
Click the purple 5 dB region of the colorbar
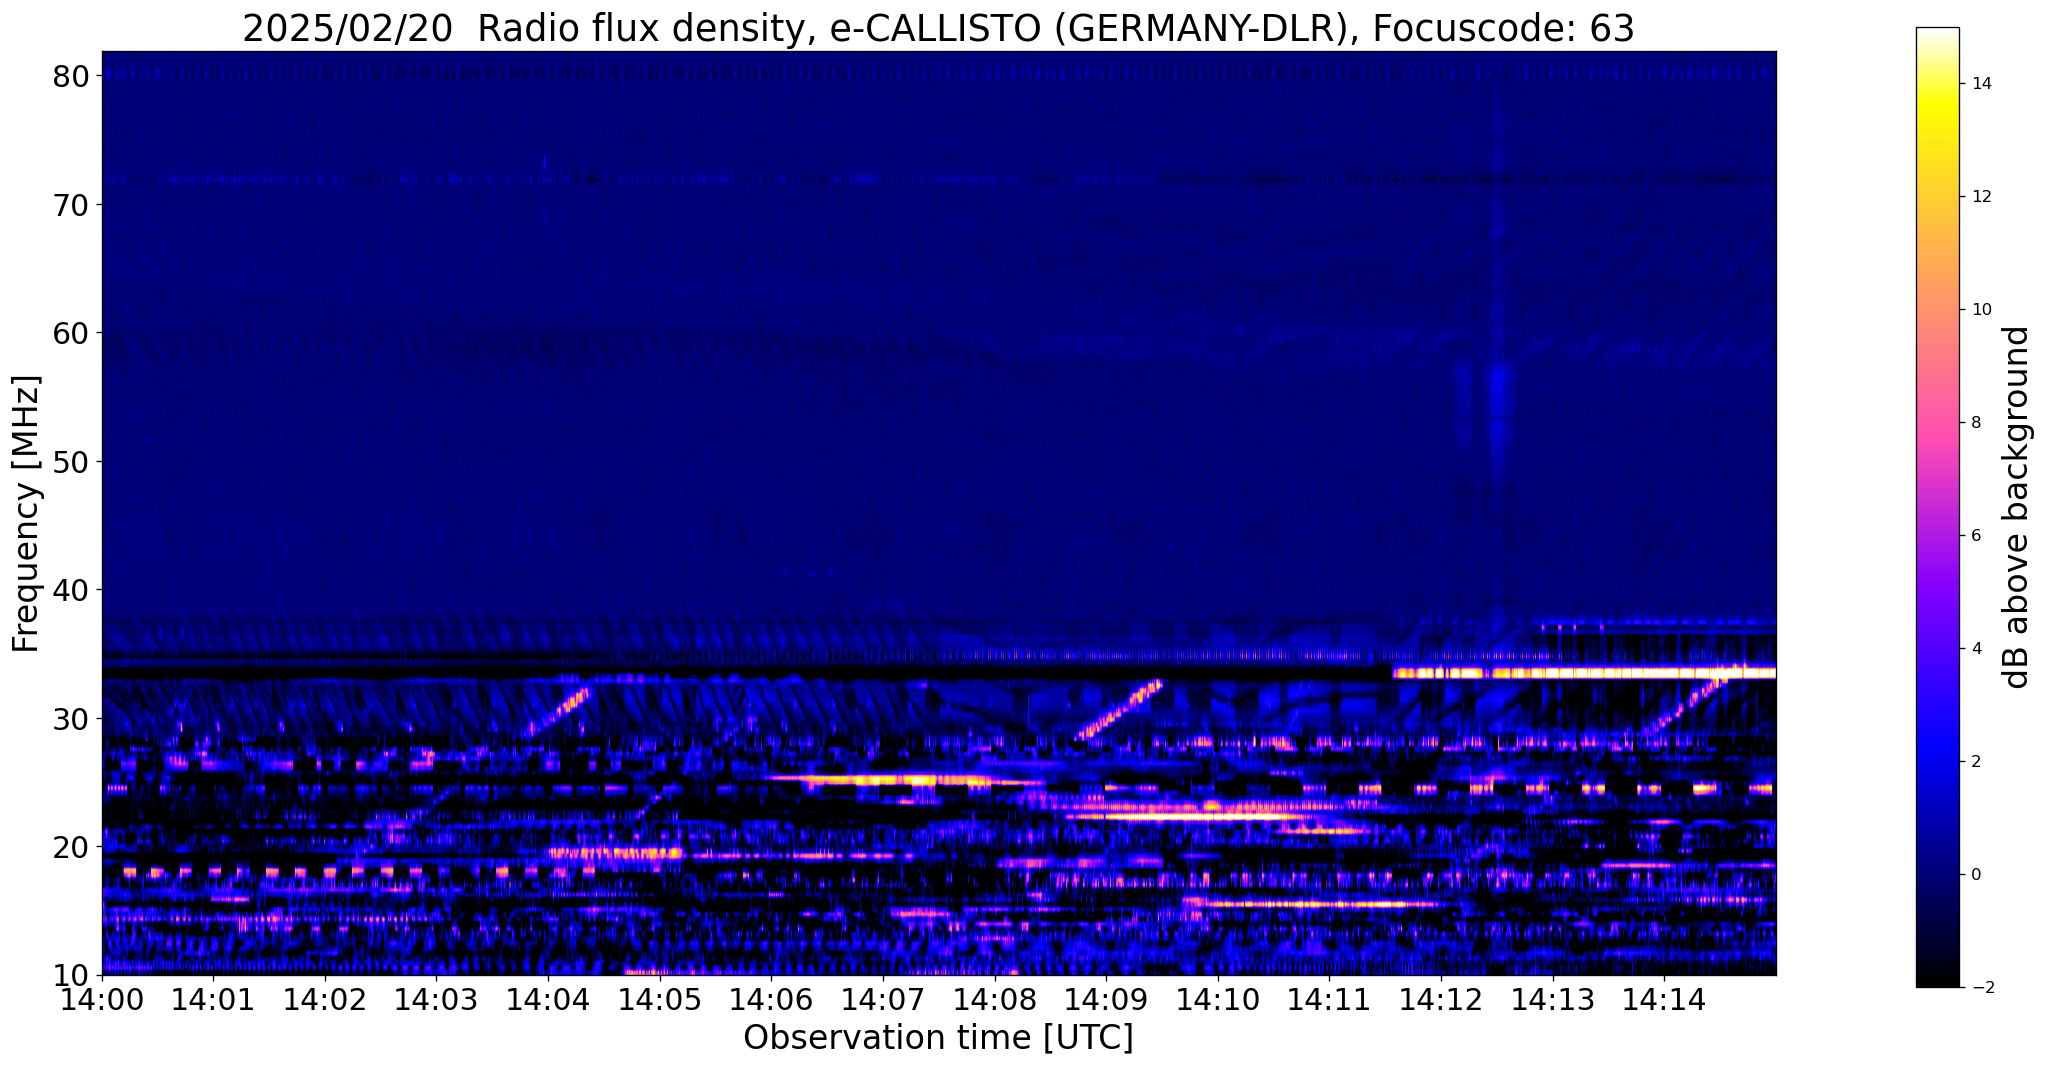pos(1938,592)
